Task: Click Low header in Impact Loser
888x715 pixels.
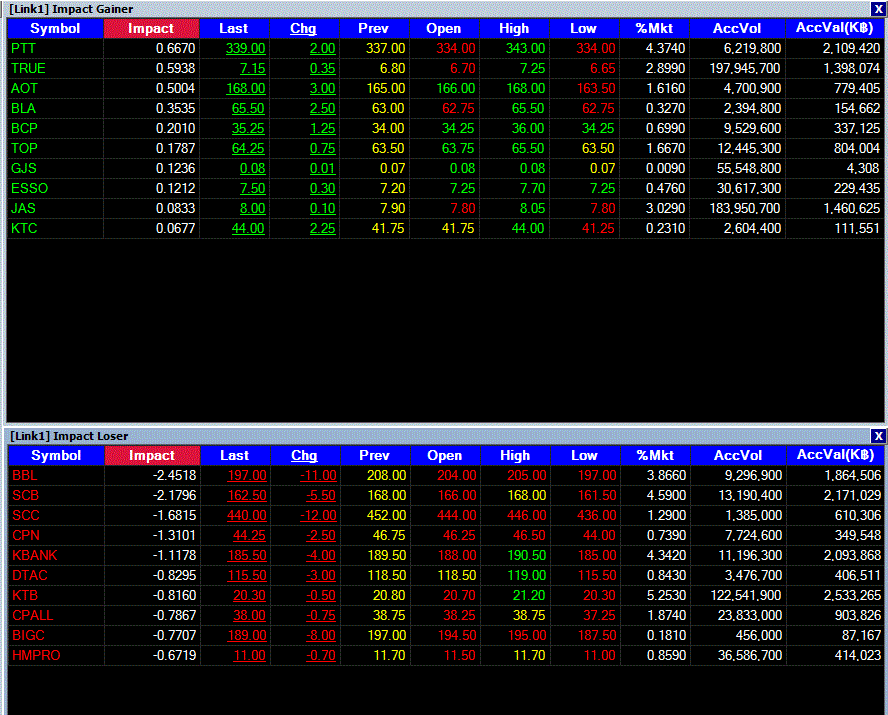Action: 585,456
